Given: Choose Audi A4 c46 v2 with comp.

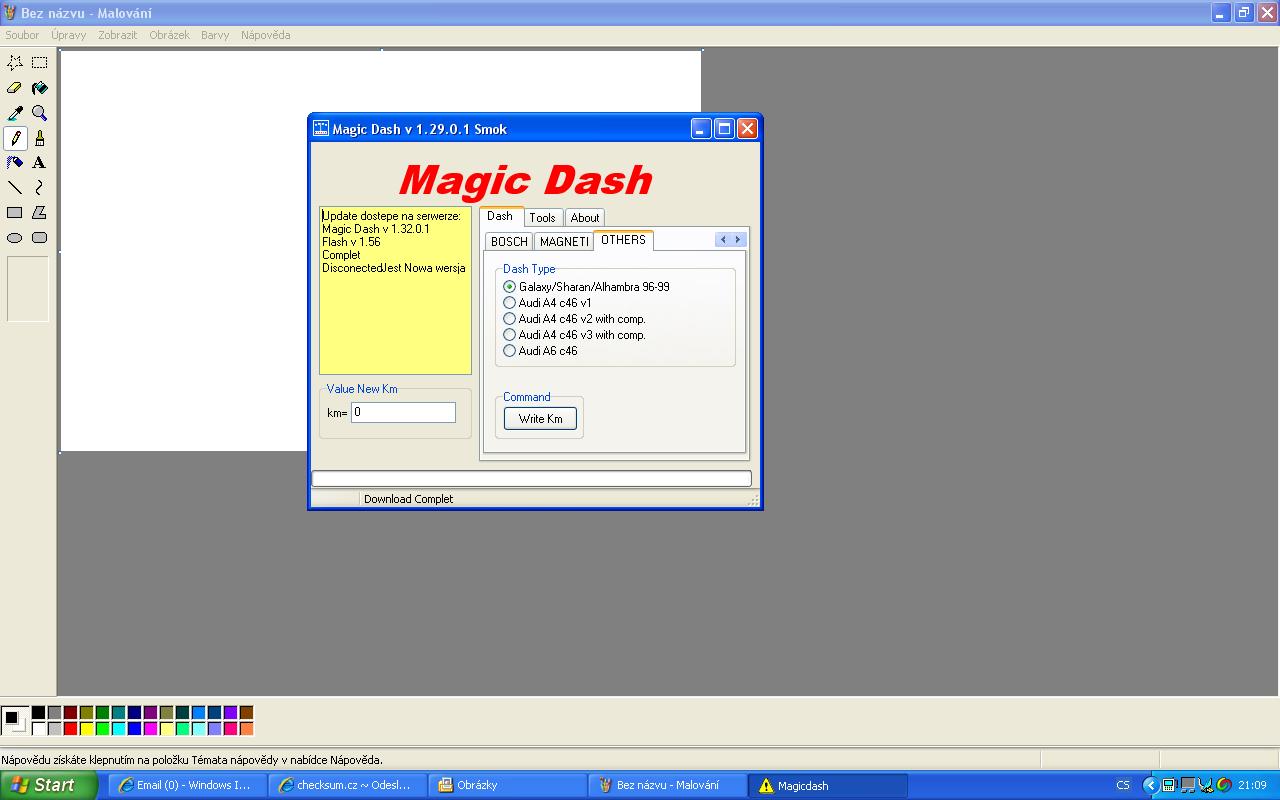Looking at the screenshot, I should click(574, 319).
